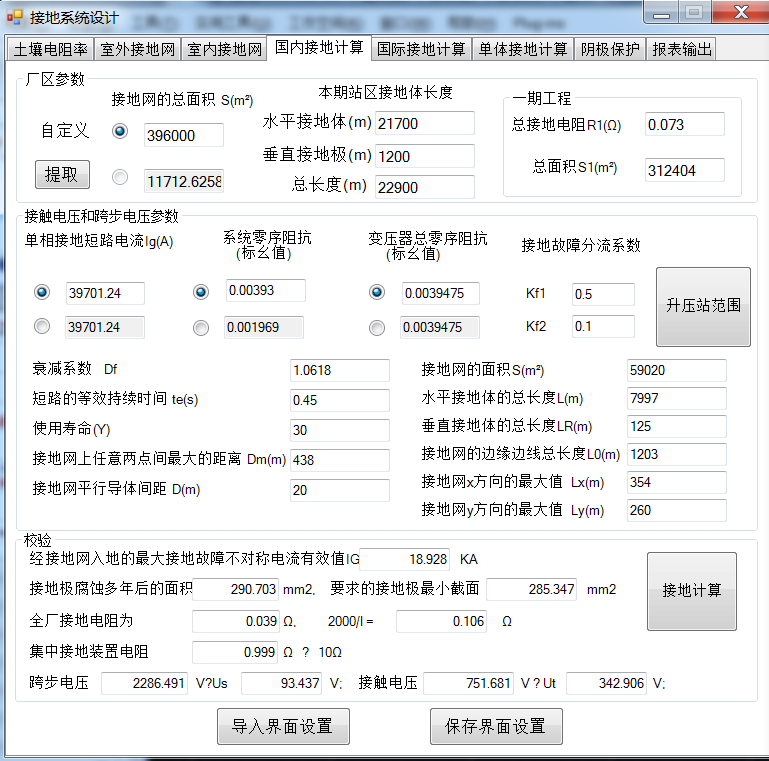The width and height of the screenshot is (769, 761).
Task: Click the 接地系统设计 window app icon
Action: point(15,17)
